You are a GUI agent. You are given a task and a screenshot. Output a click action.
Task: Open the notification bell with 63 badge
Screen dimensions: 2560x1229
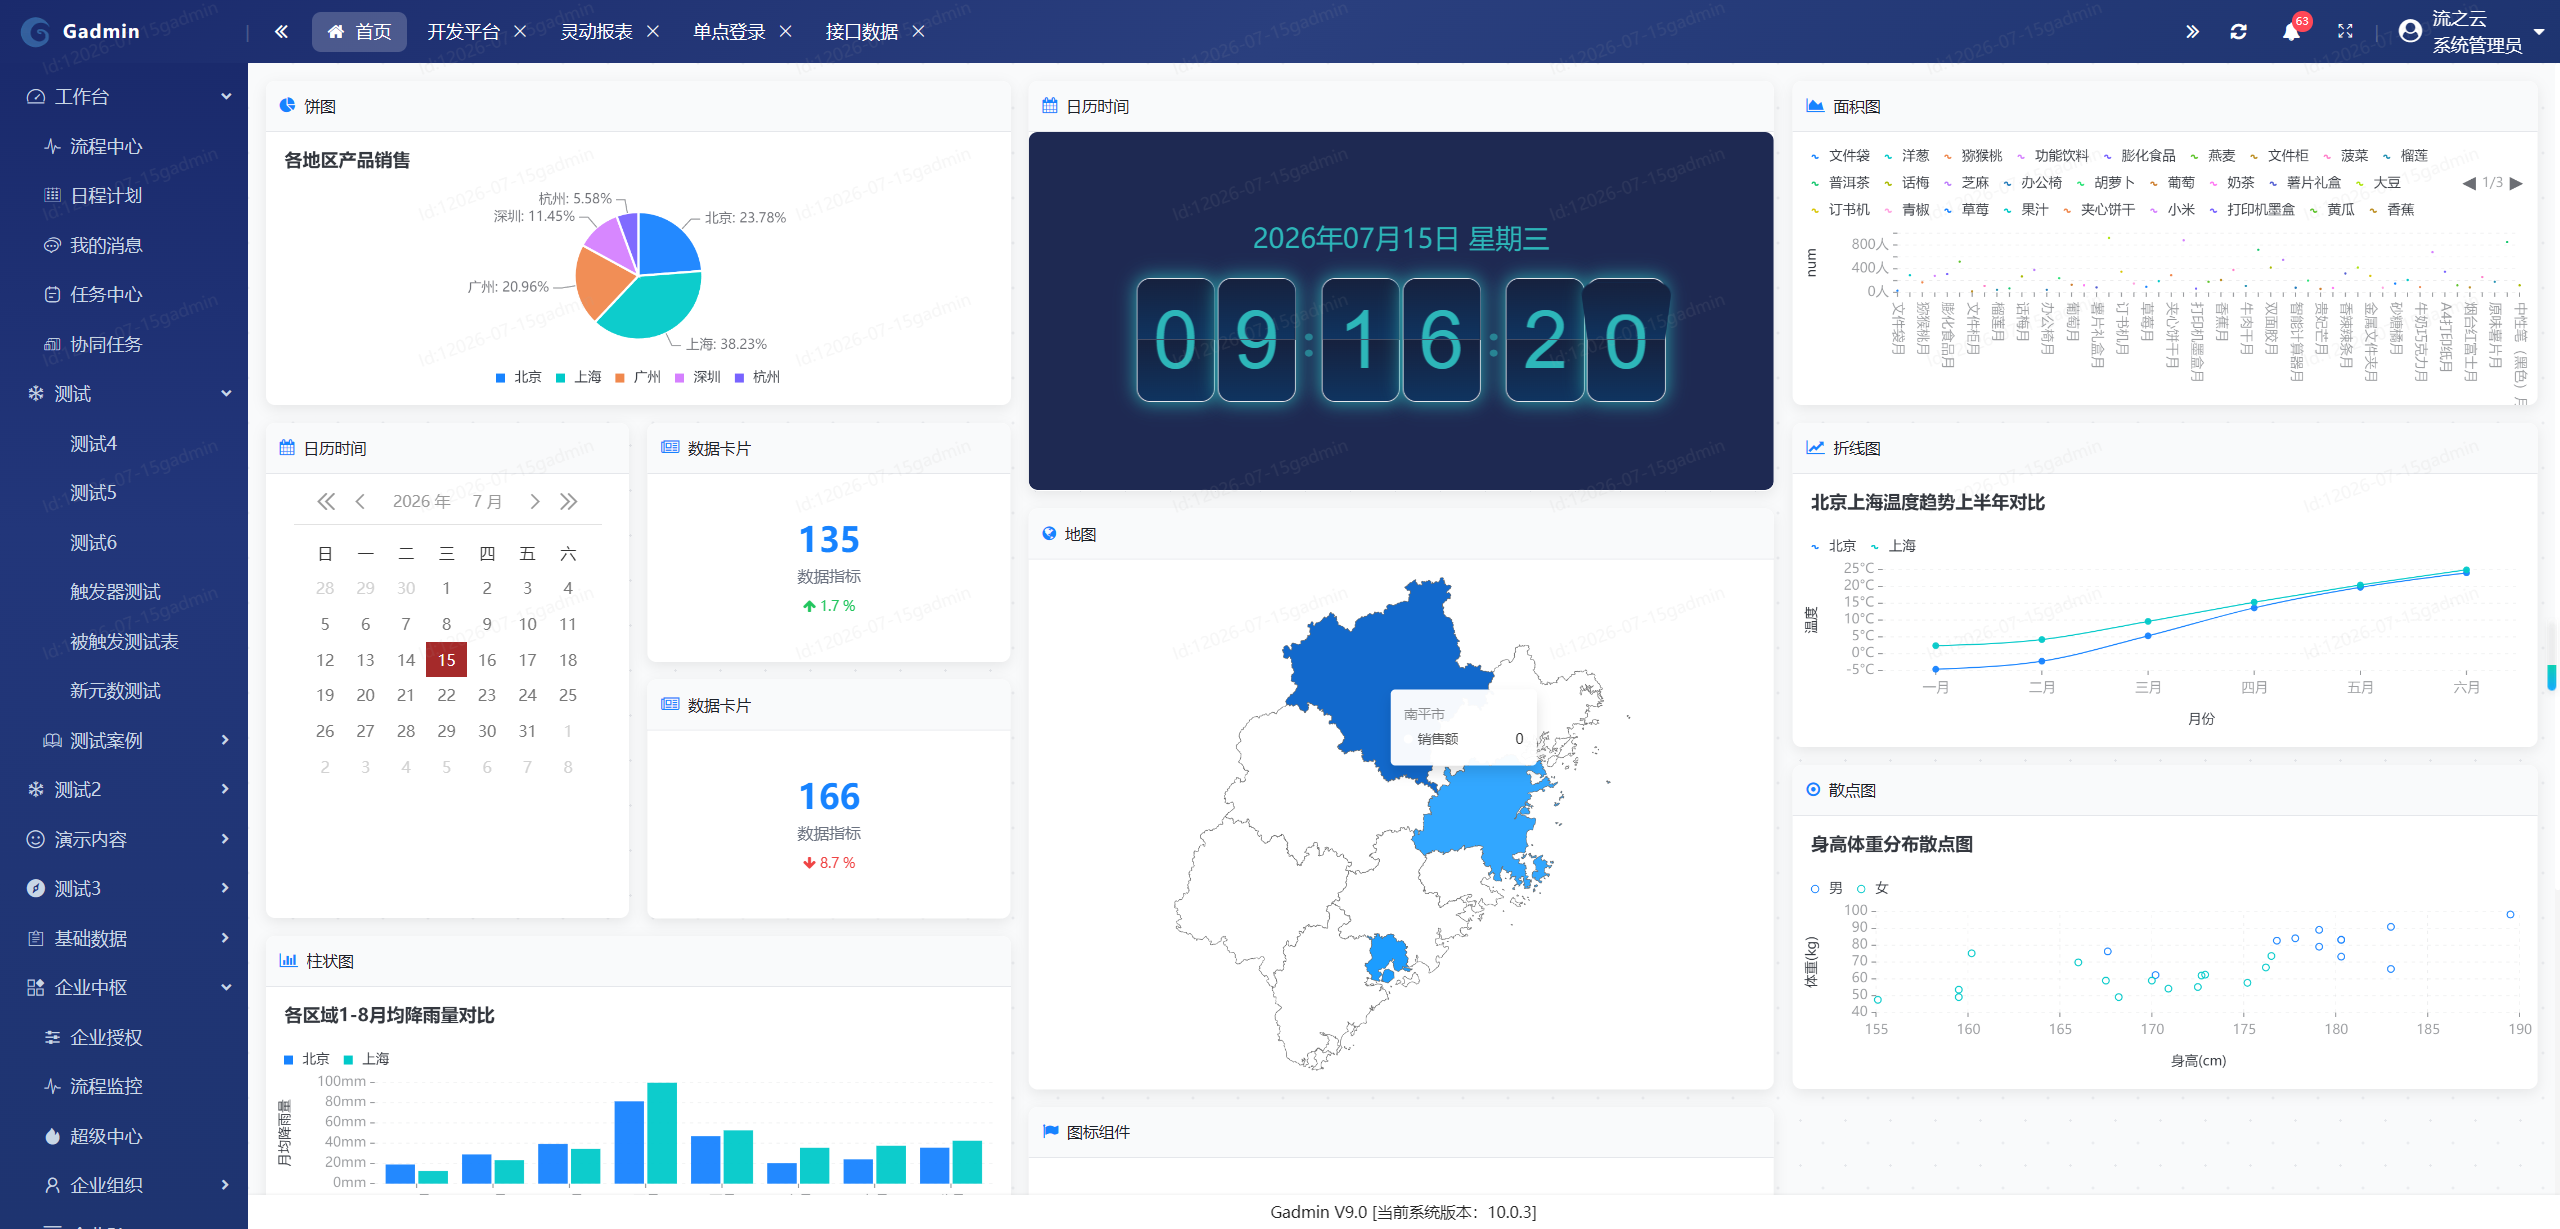point(2291,32)
